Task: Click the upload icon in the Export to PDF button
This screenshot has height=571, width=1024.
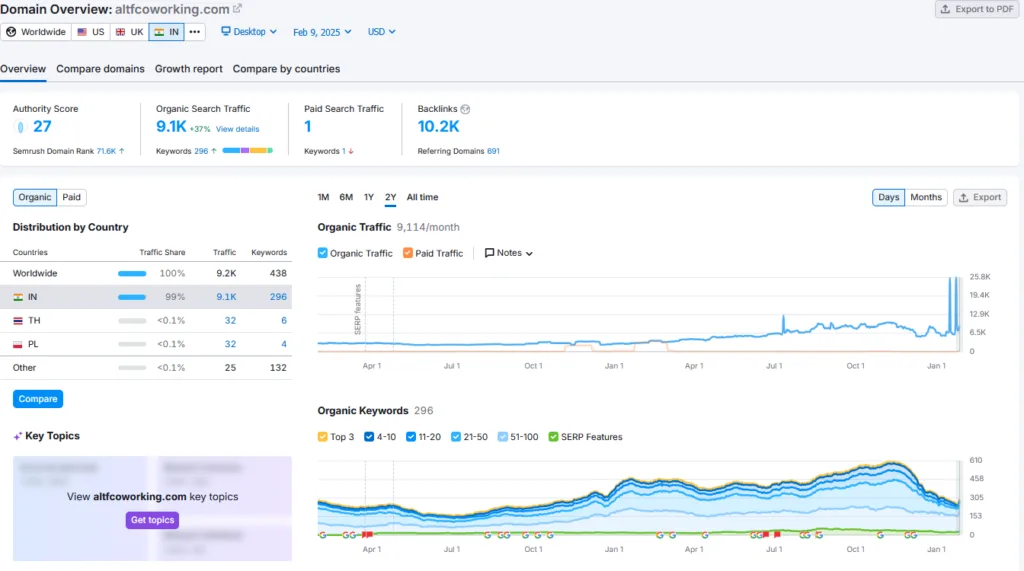Action: coord(945,9)
